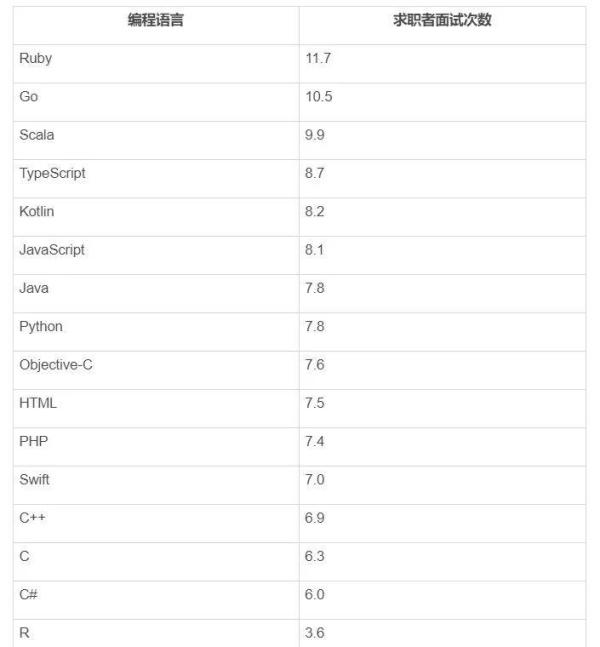The image size is (600, 647).
Task: Click the Go language cell
Action: click(x=29, y=97)
